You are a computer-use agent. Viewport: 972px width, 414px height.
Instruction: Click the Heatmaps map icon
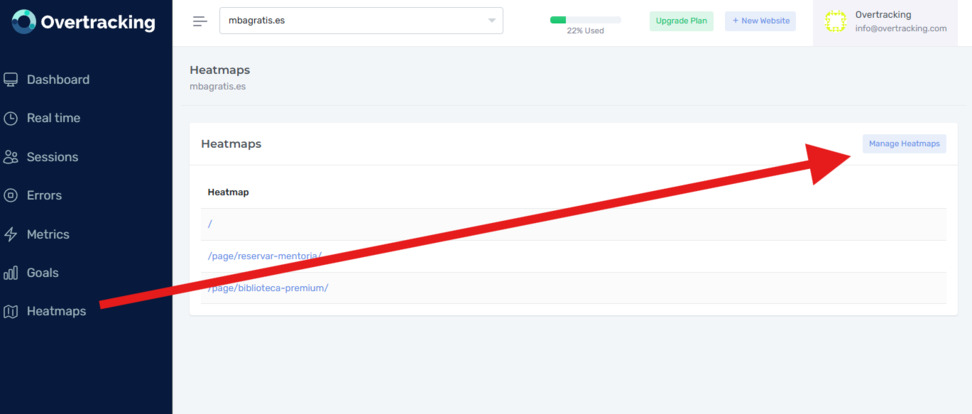pos(11,312)
